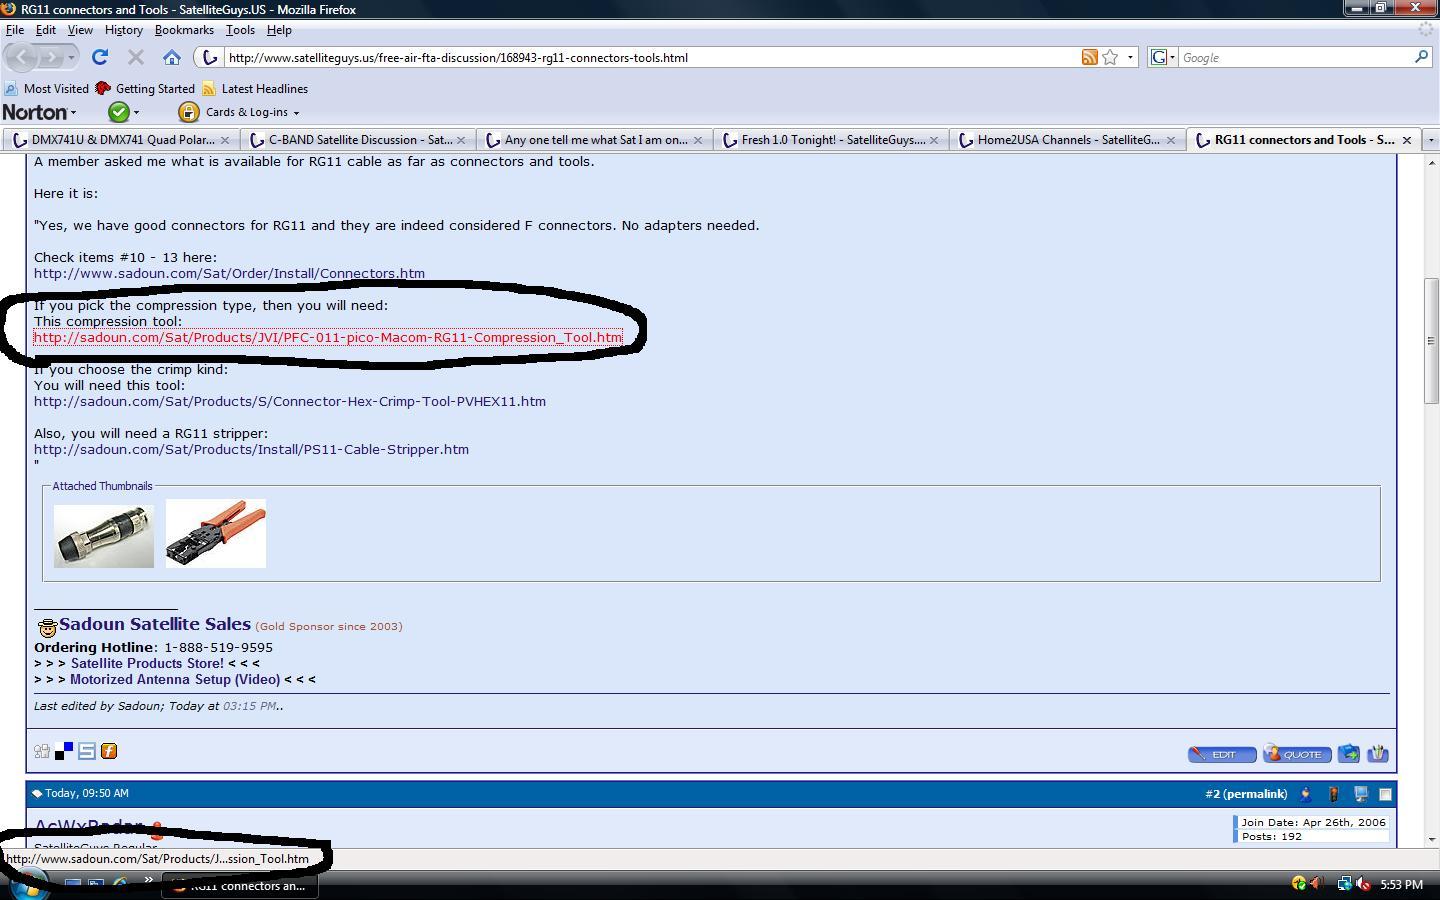Click the Windows Start orb

30,885
